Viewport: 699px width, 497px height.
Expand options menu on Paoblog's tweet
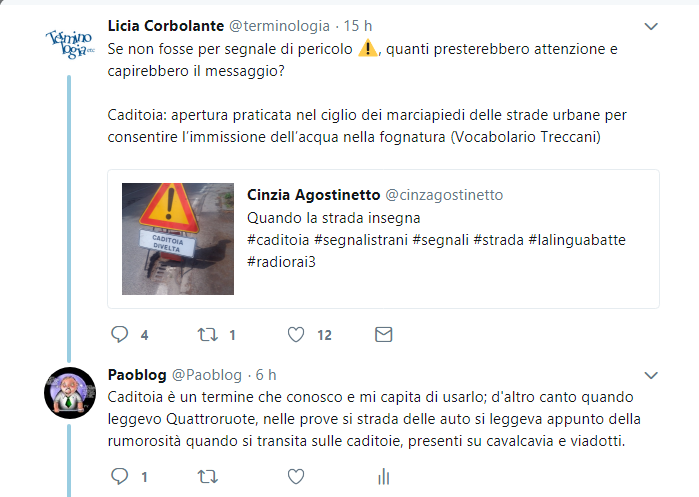(651, 376)
